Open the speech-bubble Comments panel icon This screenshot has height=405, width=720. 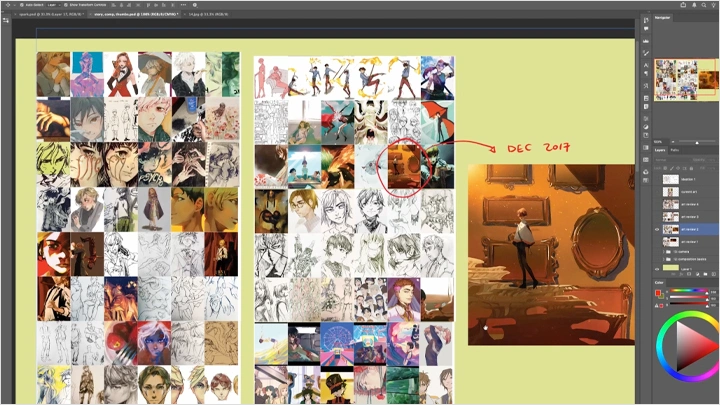[x=646, y=28]
